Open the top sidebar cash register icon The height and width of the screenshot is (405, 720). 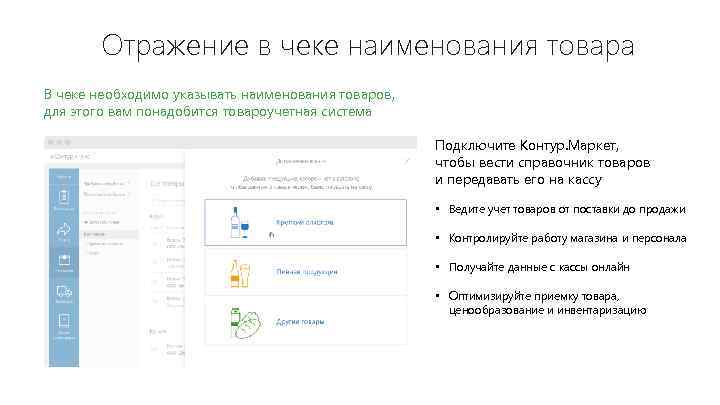[63, 196]
